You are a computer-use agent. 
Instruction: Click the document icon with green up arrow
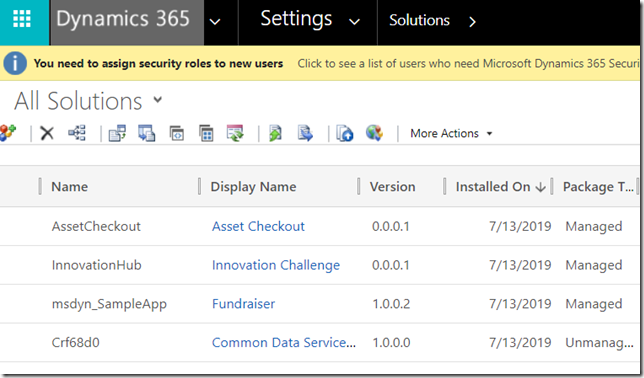(x=275, y=133)
